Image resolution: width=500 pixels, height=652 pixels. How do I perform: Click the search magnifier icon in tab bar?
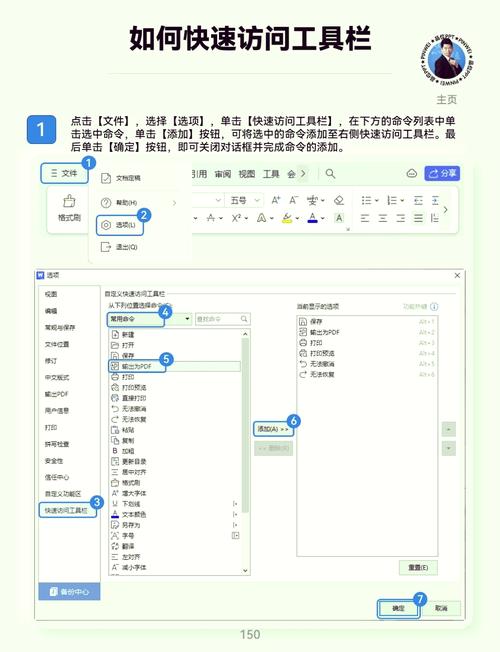coord(330,173)
